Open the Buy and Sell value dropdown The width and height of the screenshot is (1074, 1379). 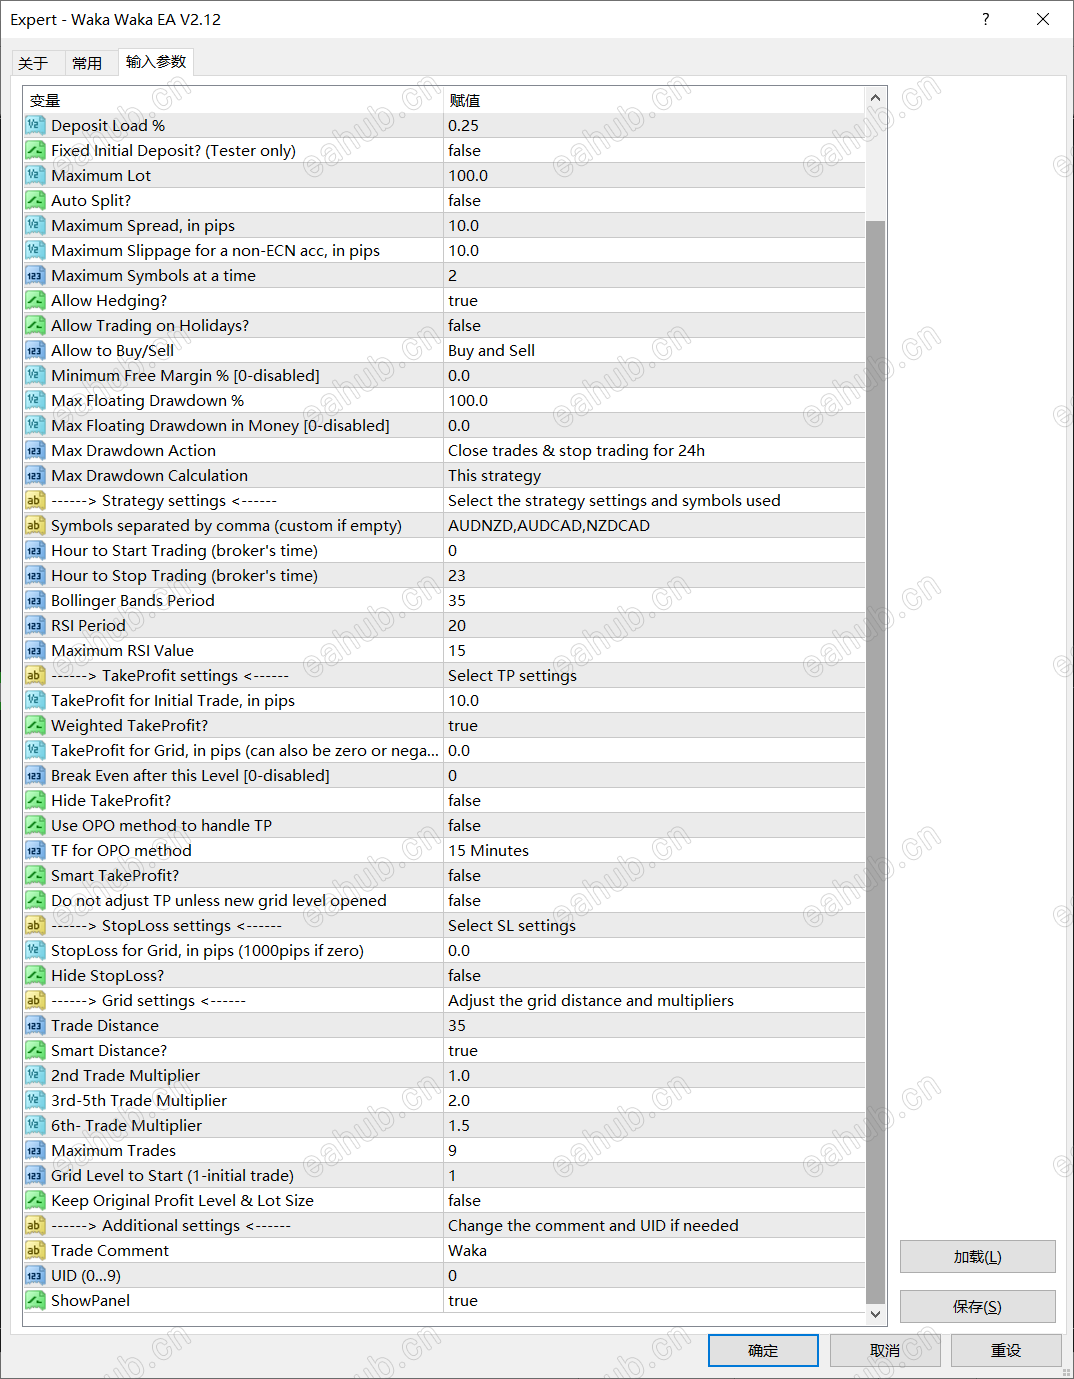point(654,350)
